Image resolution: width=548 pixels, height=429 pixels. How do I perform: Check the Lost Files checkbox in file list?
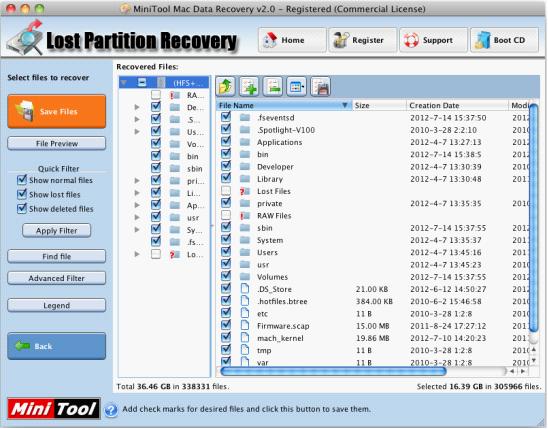[x=226, y=191]
